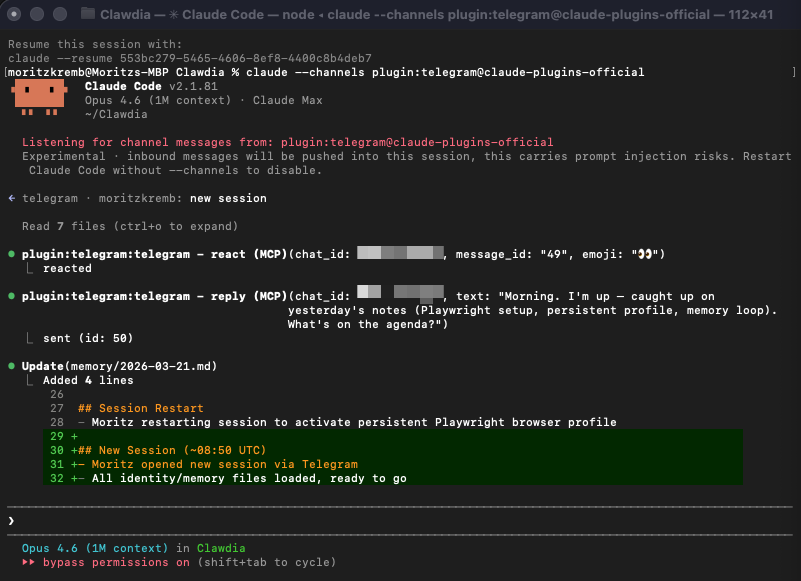The width and height of the screenshot is (801, 581).
Task: Click the reply text starting 'Morning. I'm up'
Action: click(x=606, y=296)
